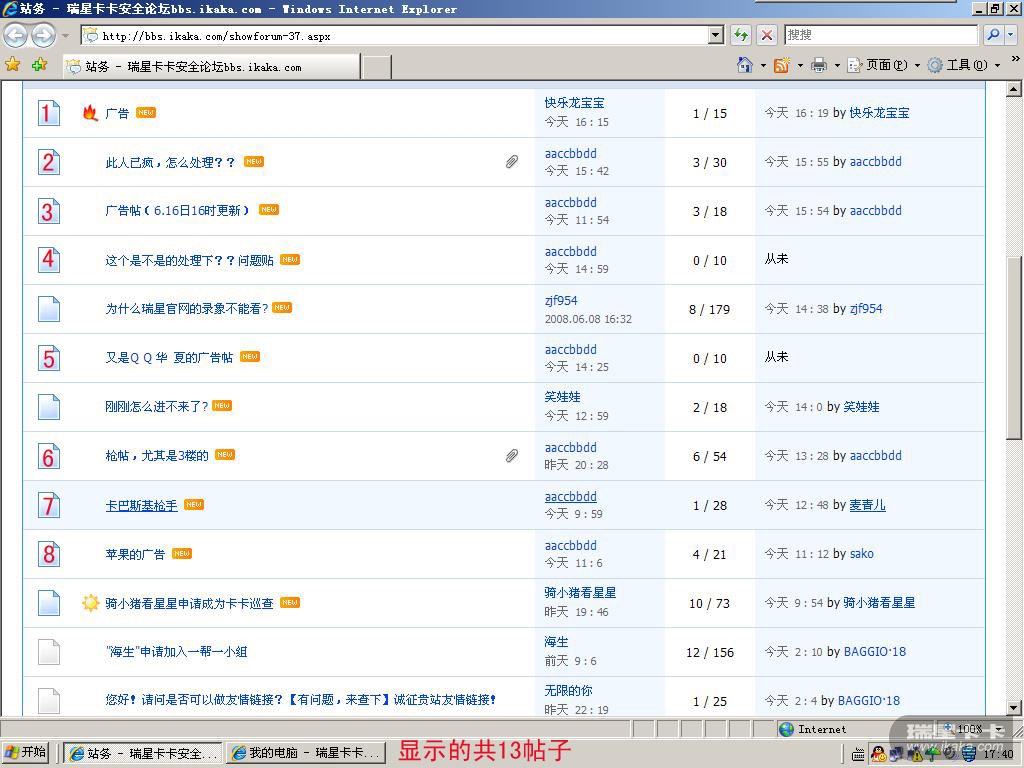Open the 工具(O) menu
This screenshot has height=768, width=1024.
[964, 65]
